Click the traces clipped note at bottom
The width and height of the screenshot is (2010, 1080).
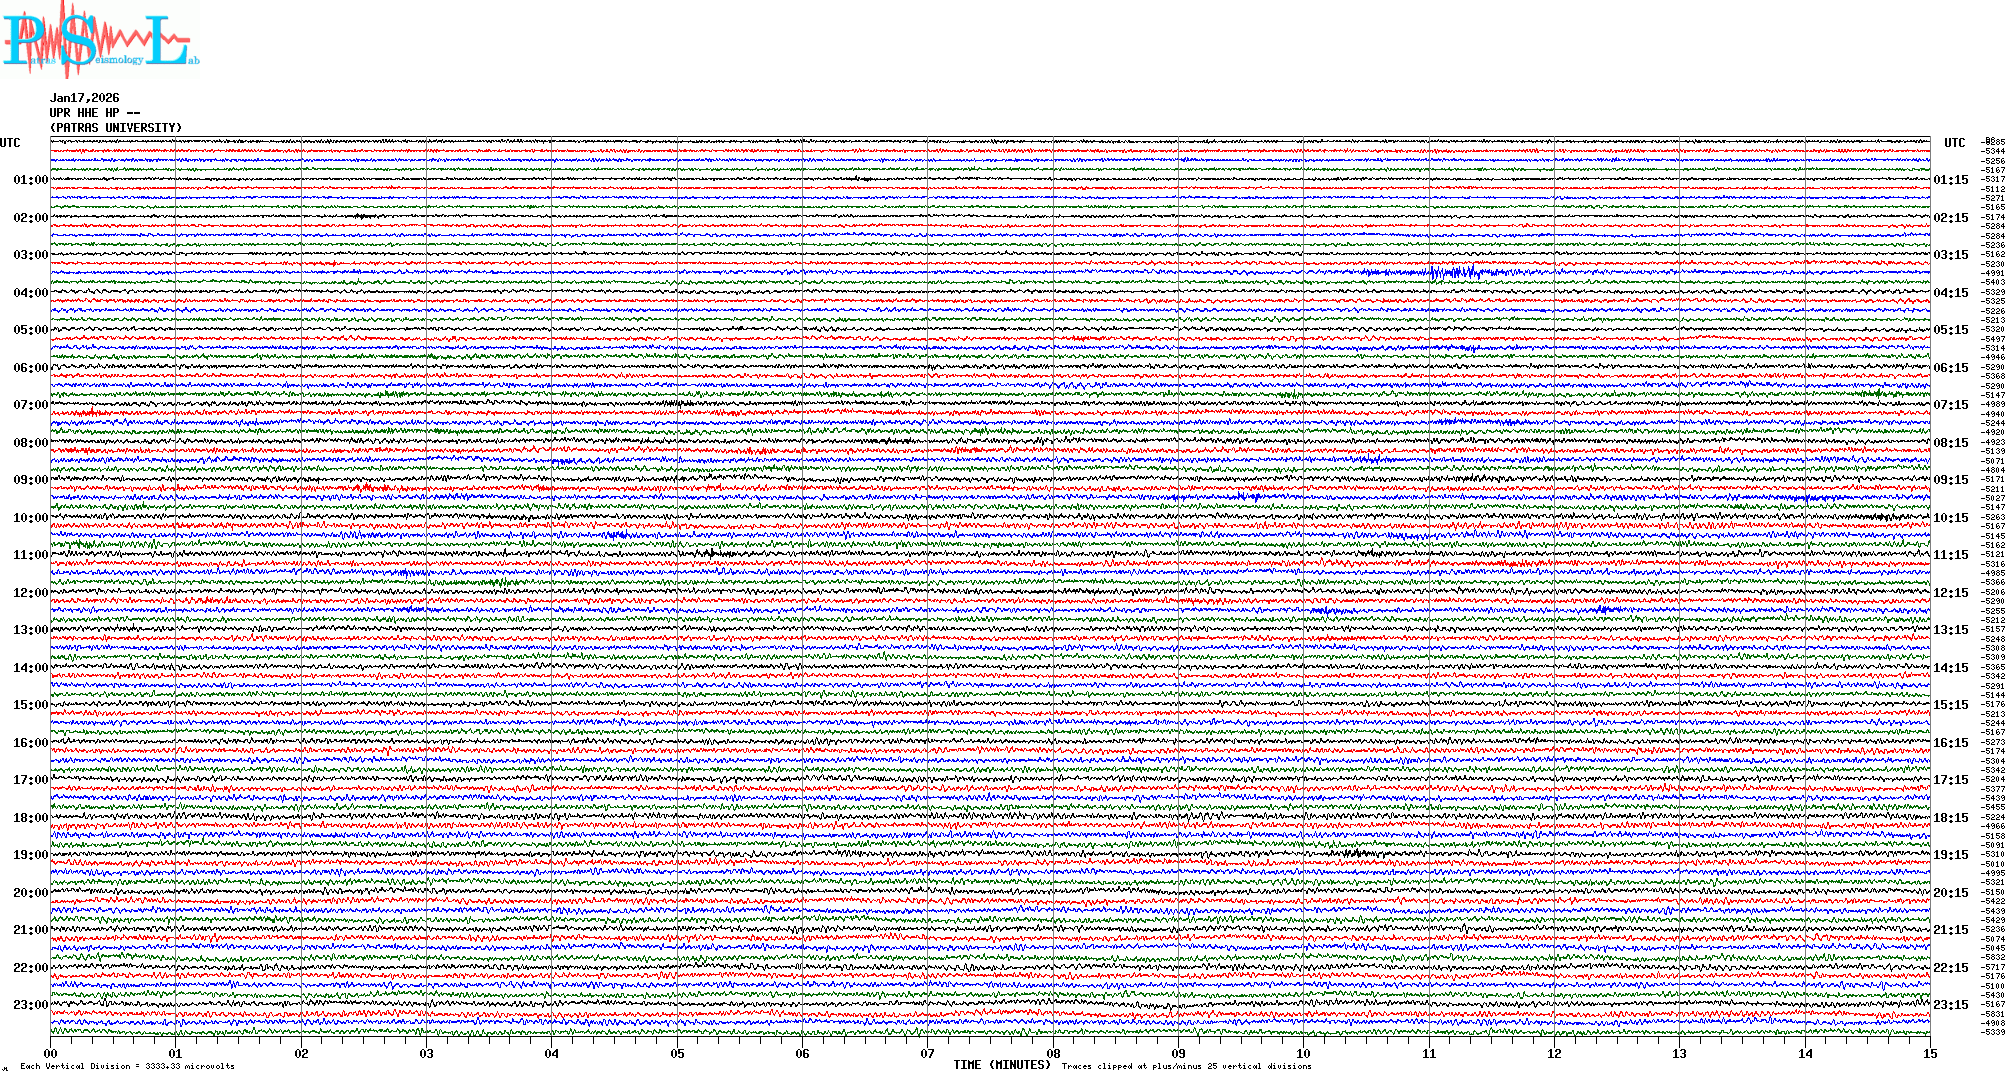pos(1186,1066)
